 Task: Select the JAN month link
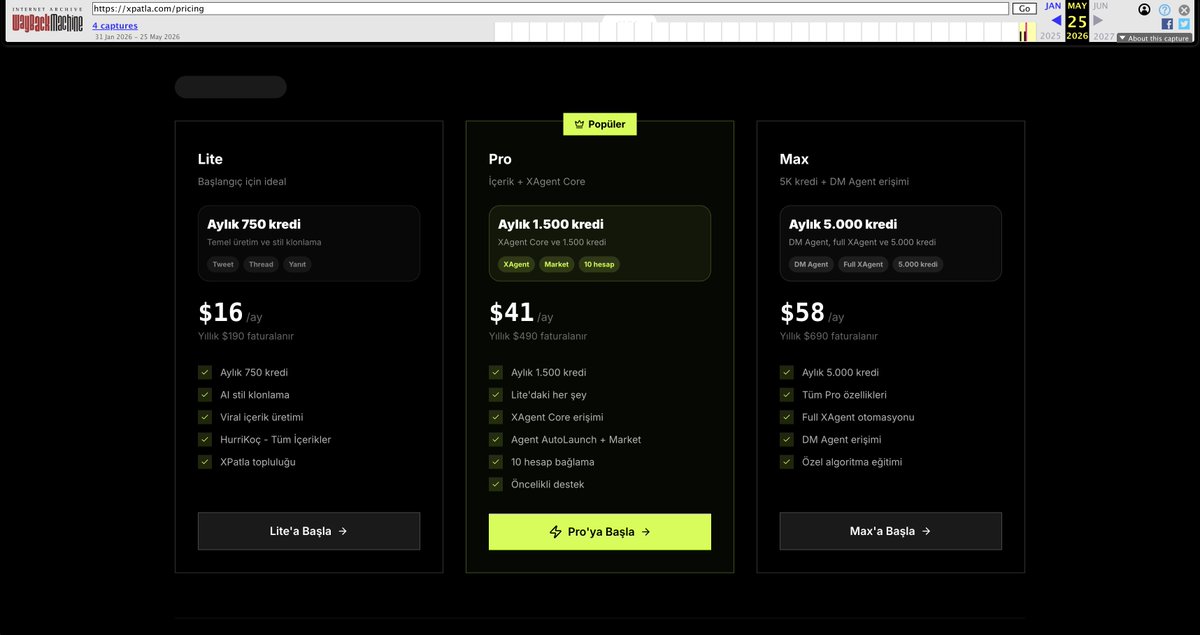(x=1053, y=6)
